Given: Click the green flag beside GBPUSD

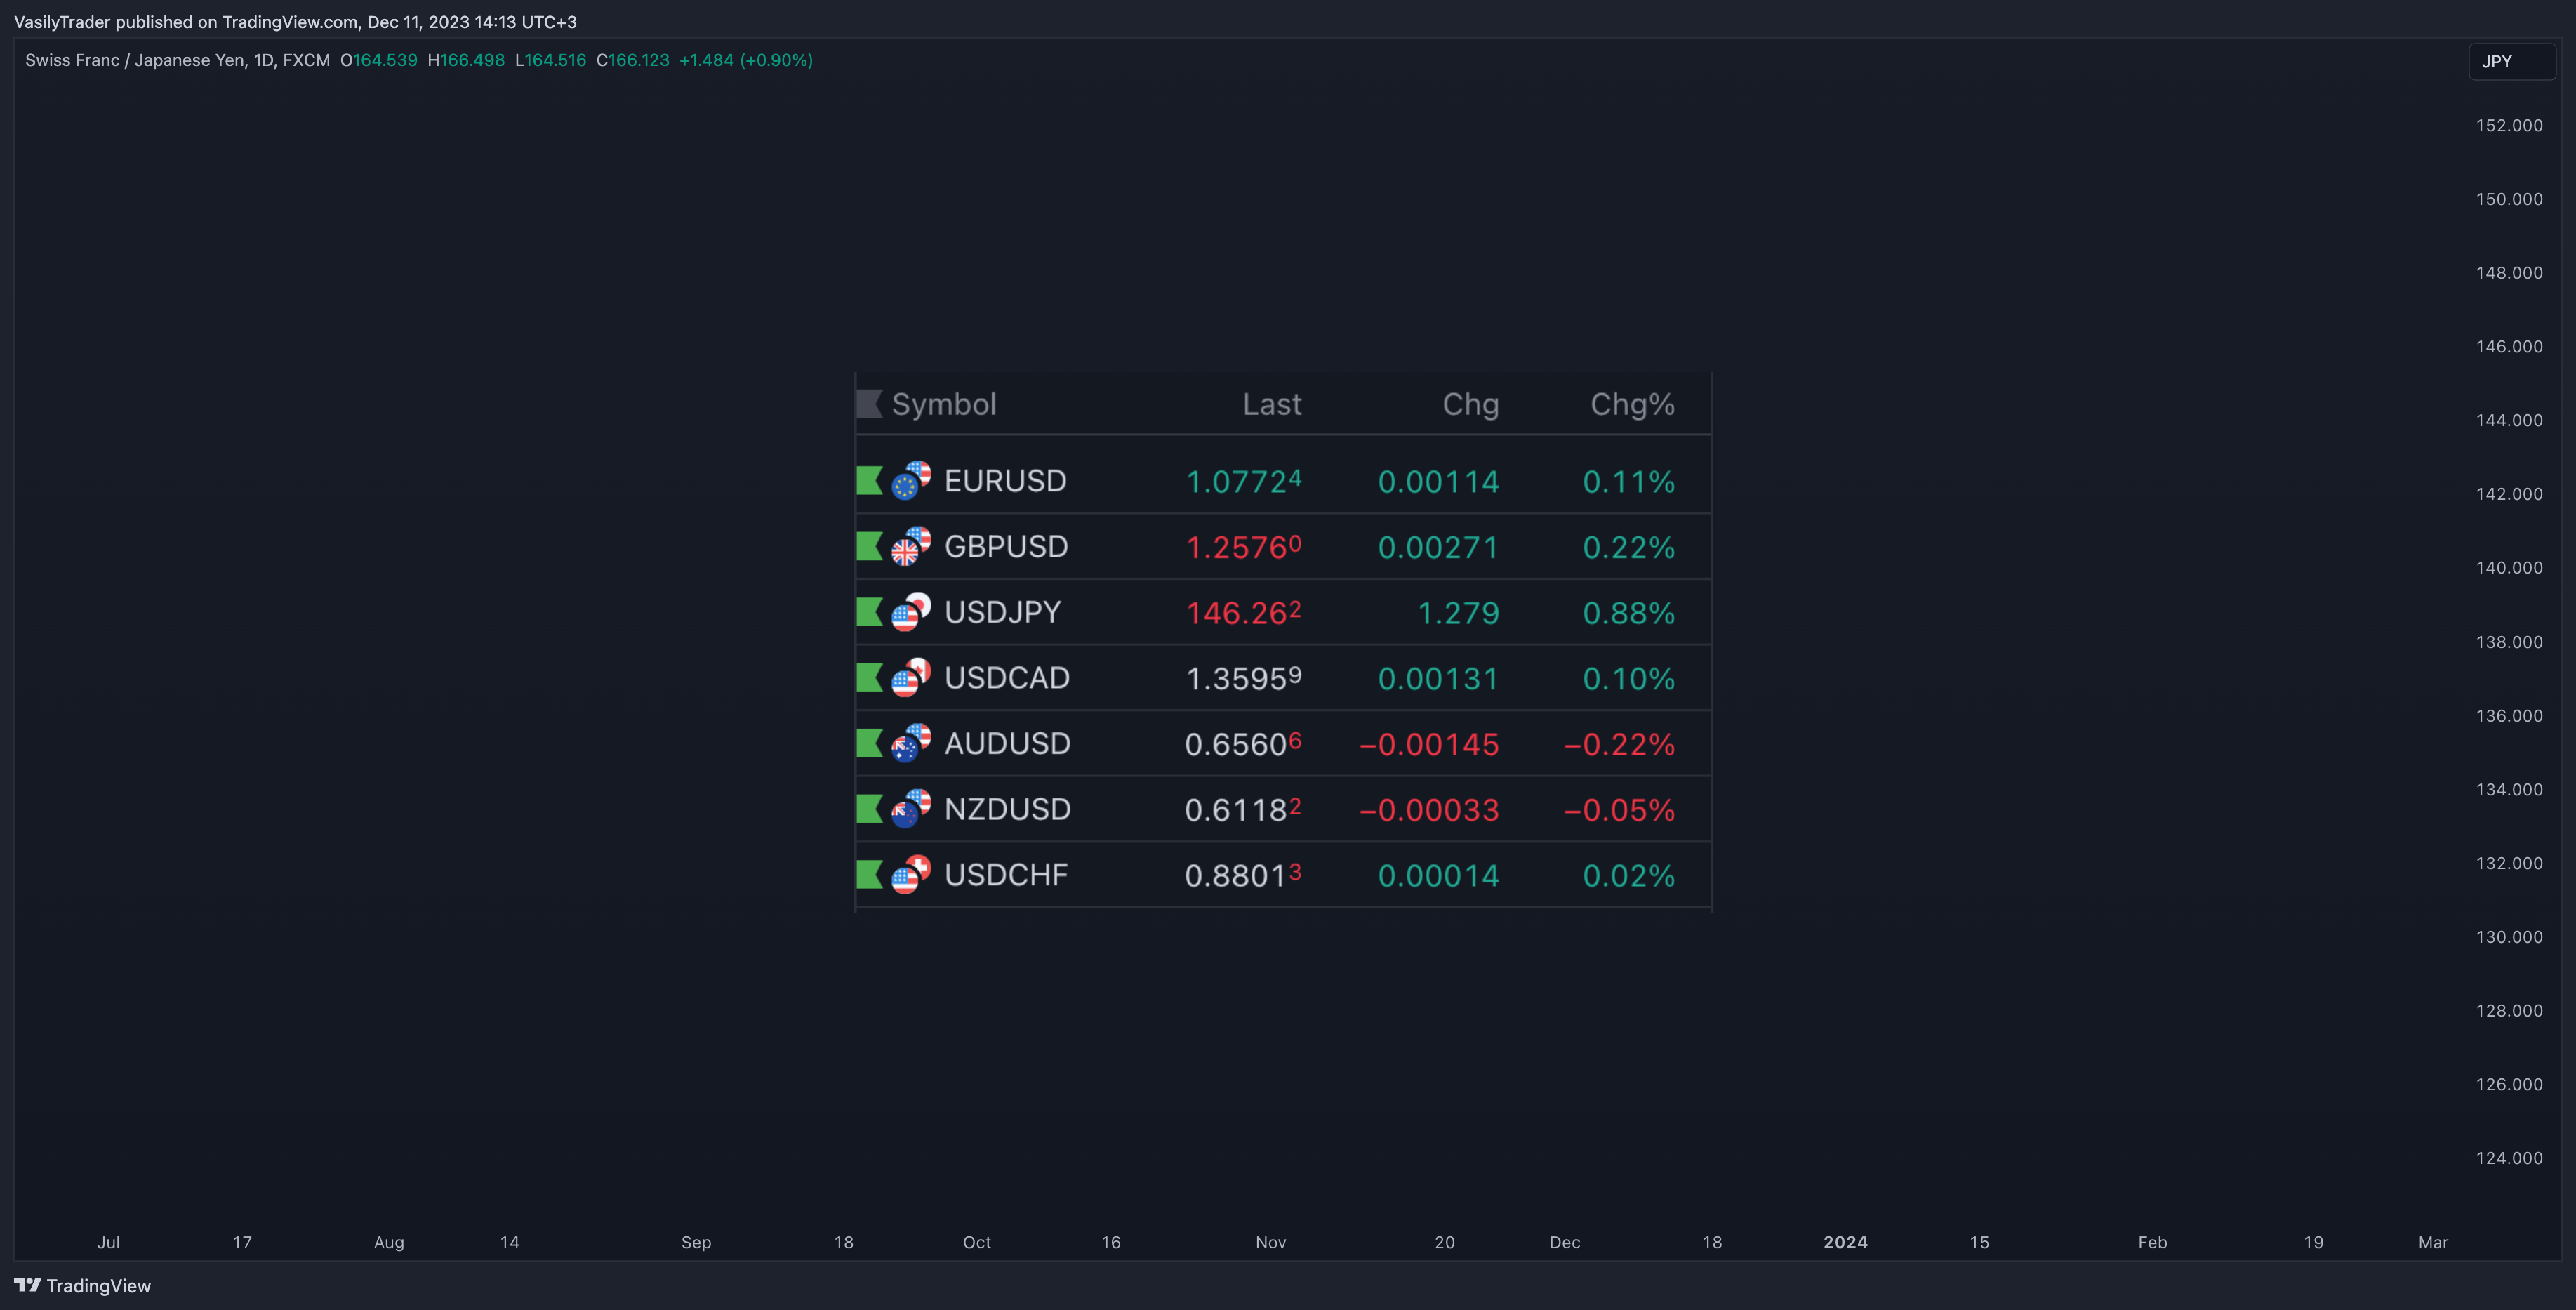Looking at the screenshot, I should coord(869,547).
